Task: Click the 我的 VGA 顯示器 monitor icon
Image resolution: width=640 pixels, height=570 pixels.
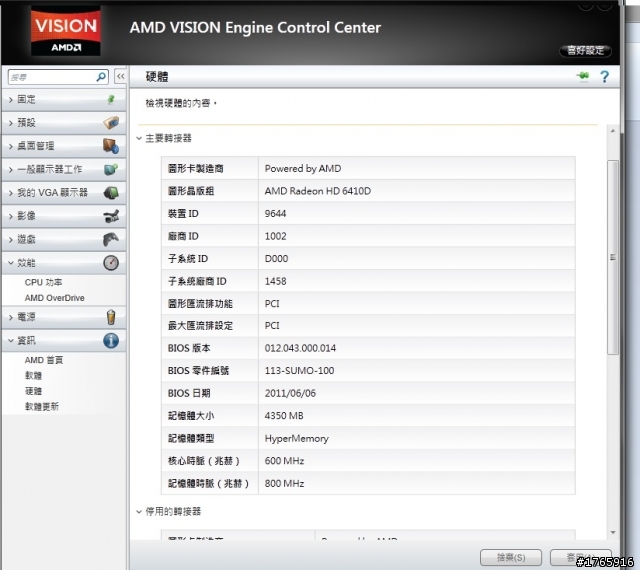Action: (111, 192)
